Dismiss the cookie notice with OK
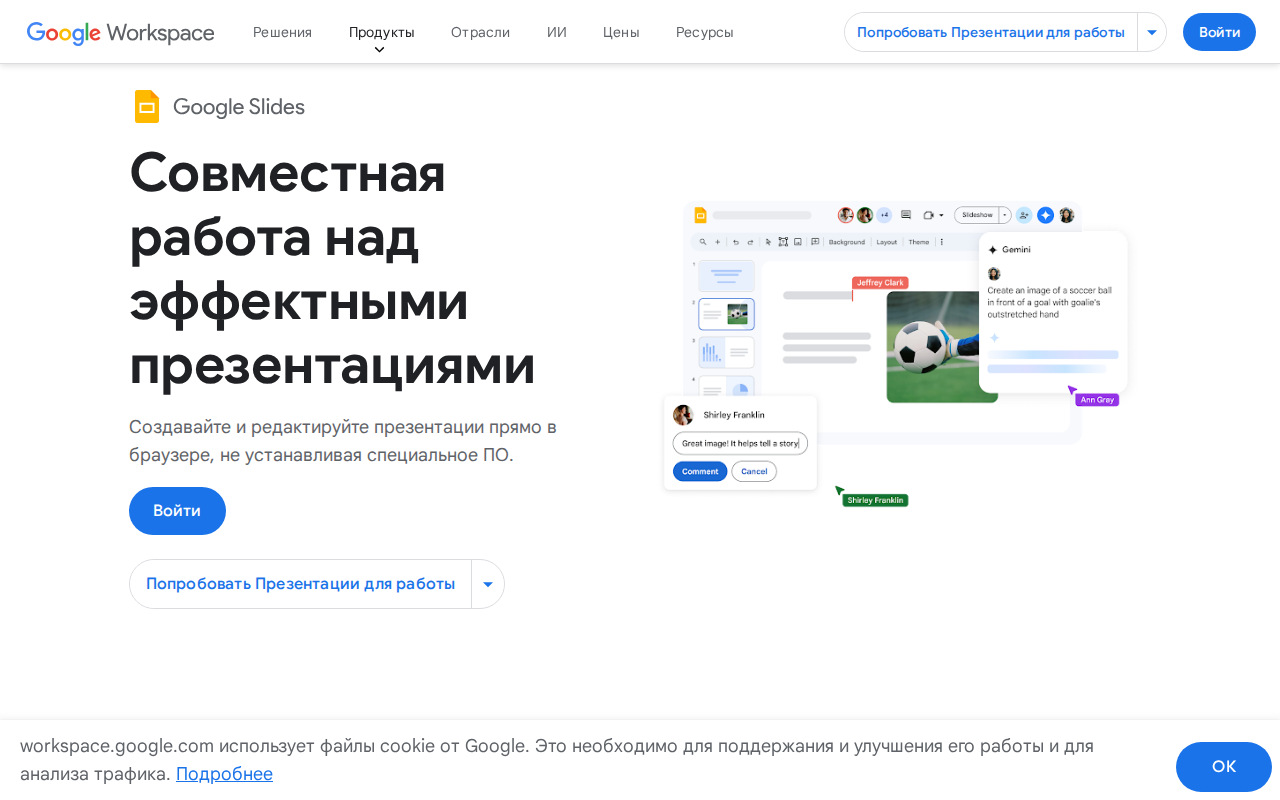 point(1223,766)
